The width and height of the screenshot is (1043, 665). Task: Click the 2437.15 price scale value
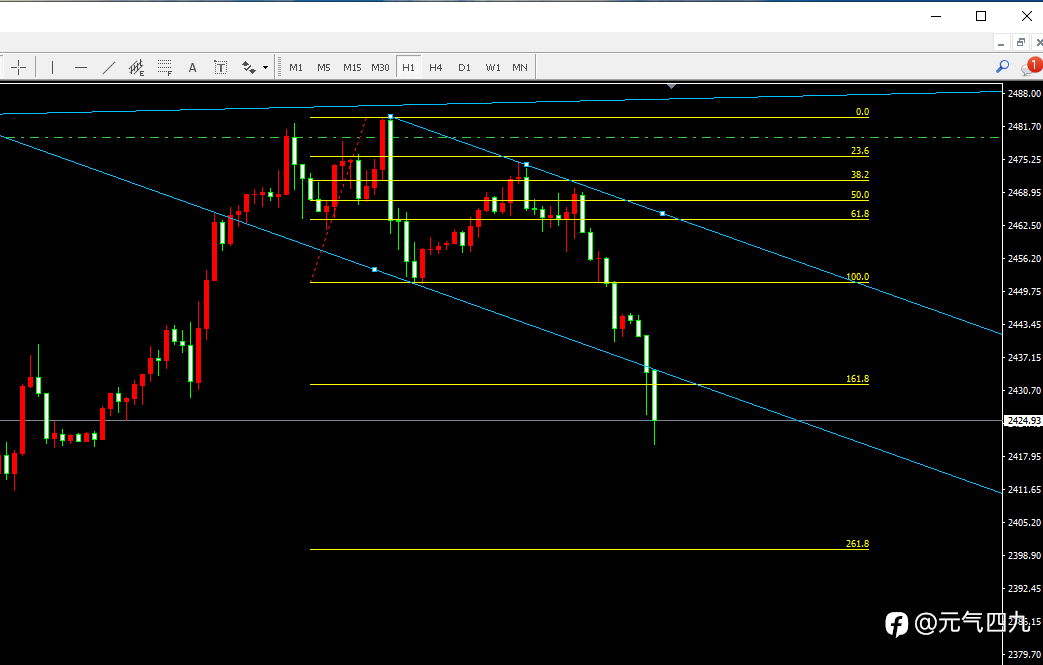1024,358
